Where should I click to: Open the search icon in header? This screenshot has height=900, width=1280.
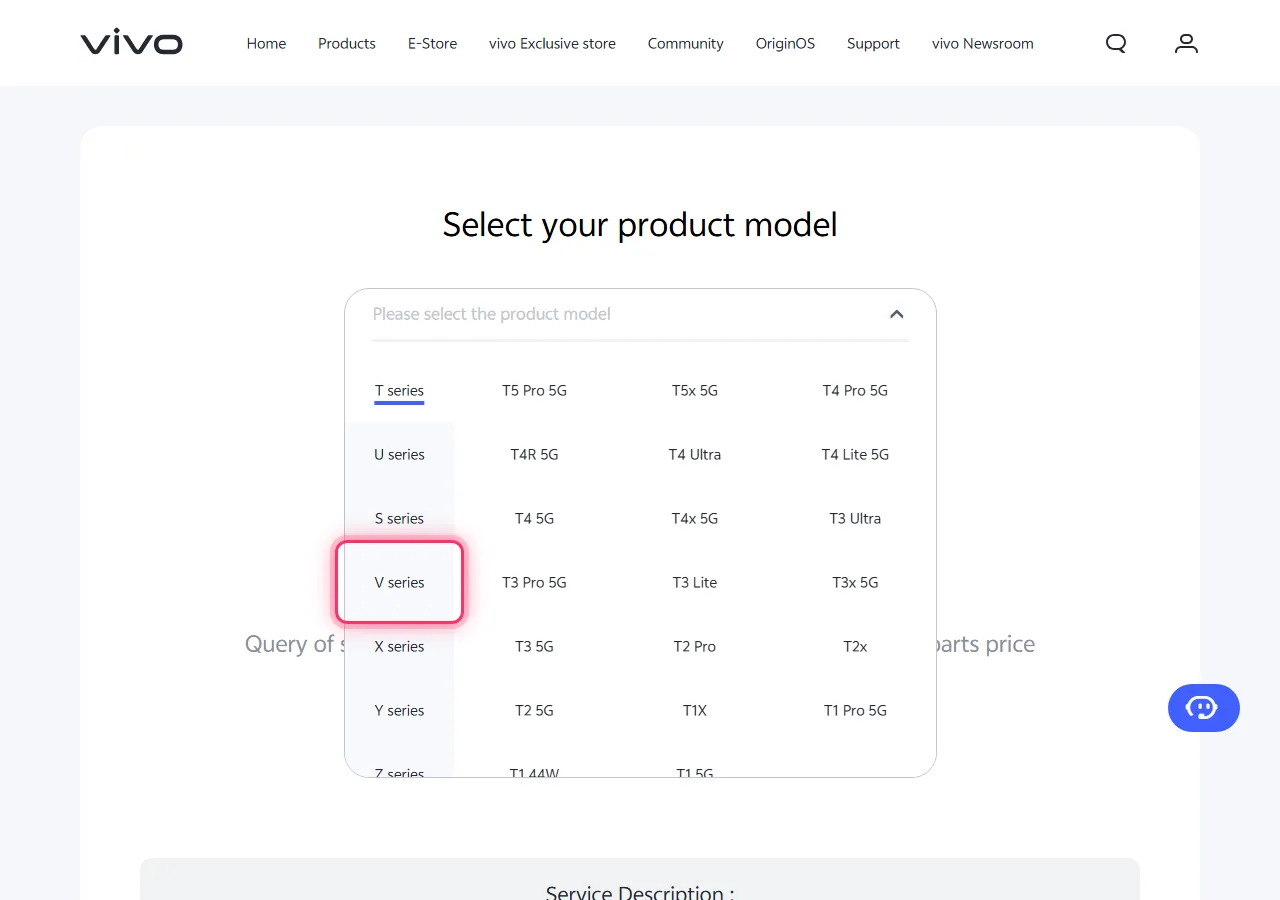(x=1116, y=43)
